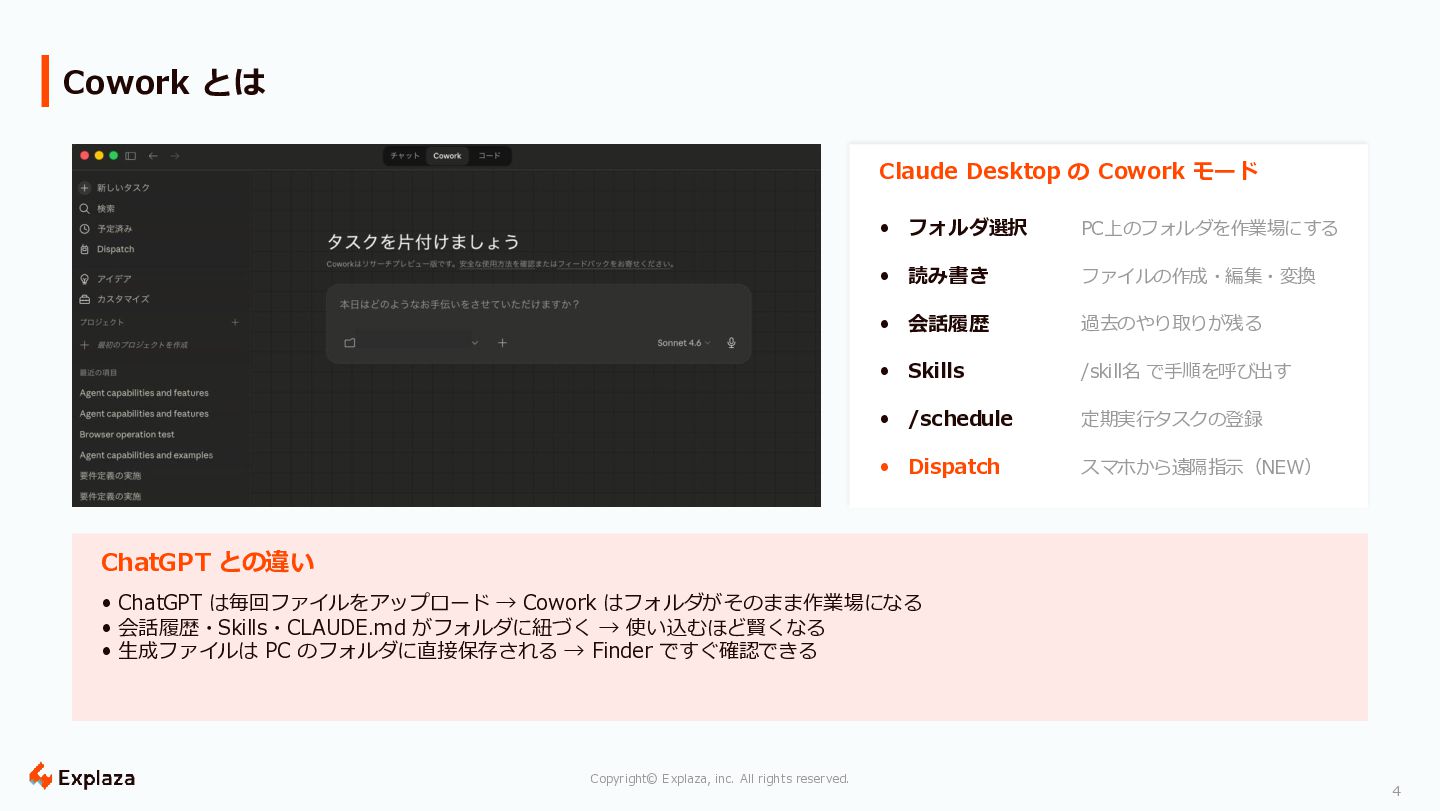Add attachment with the prompt box plus icon
This screenshot has width=1440, height=811.
502,343
